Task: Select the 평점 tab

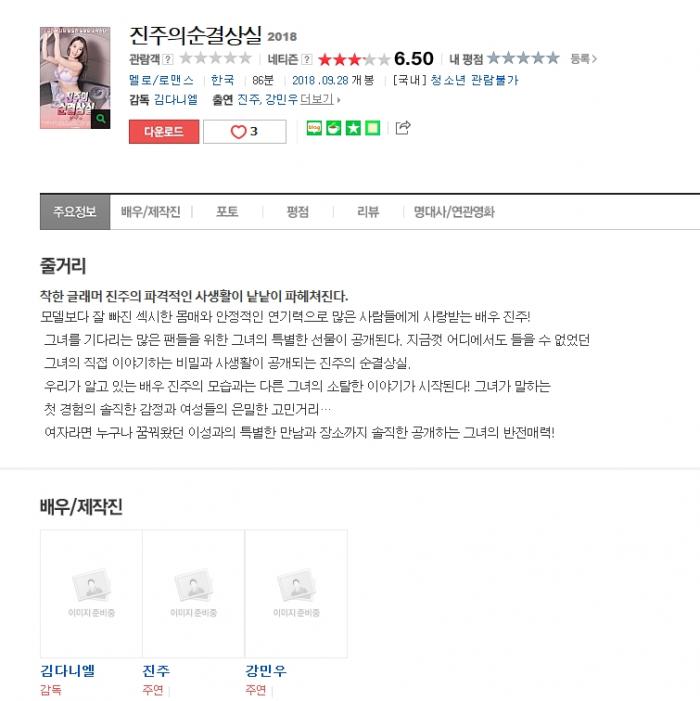Action: (298, 212)
